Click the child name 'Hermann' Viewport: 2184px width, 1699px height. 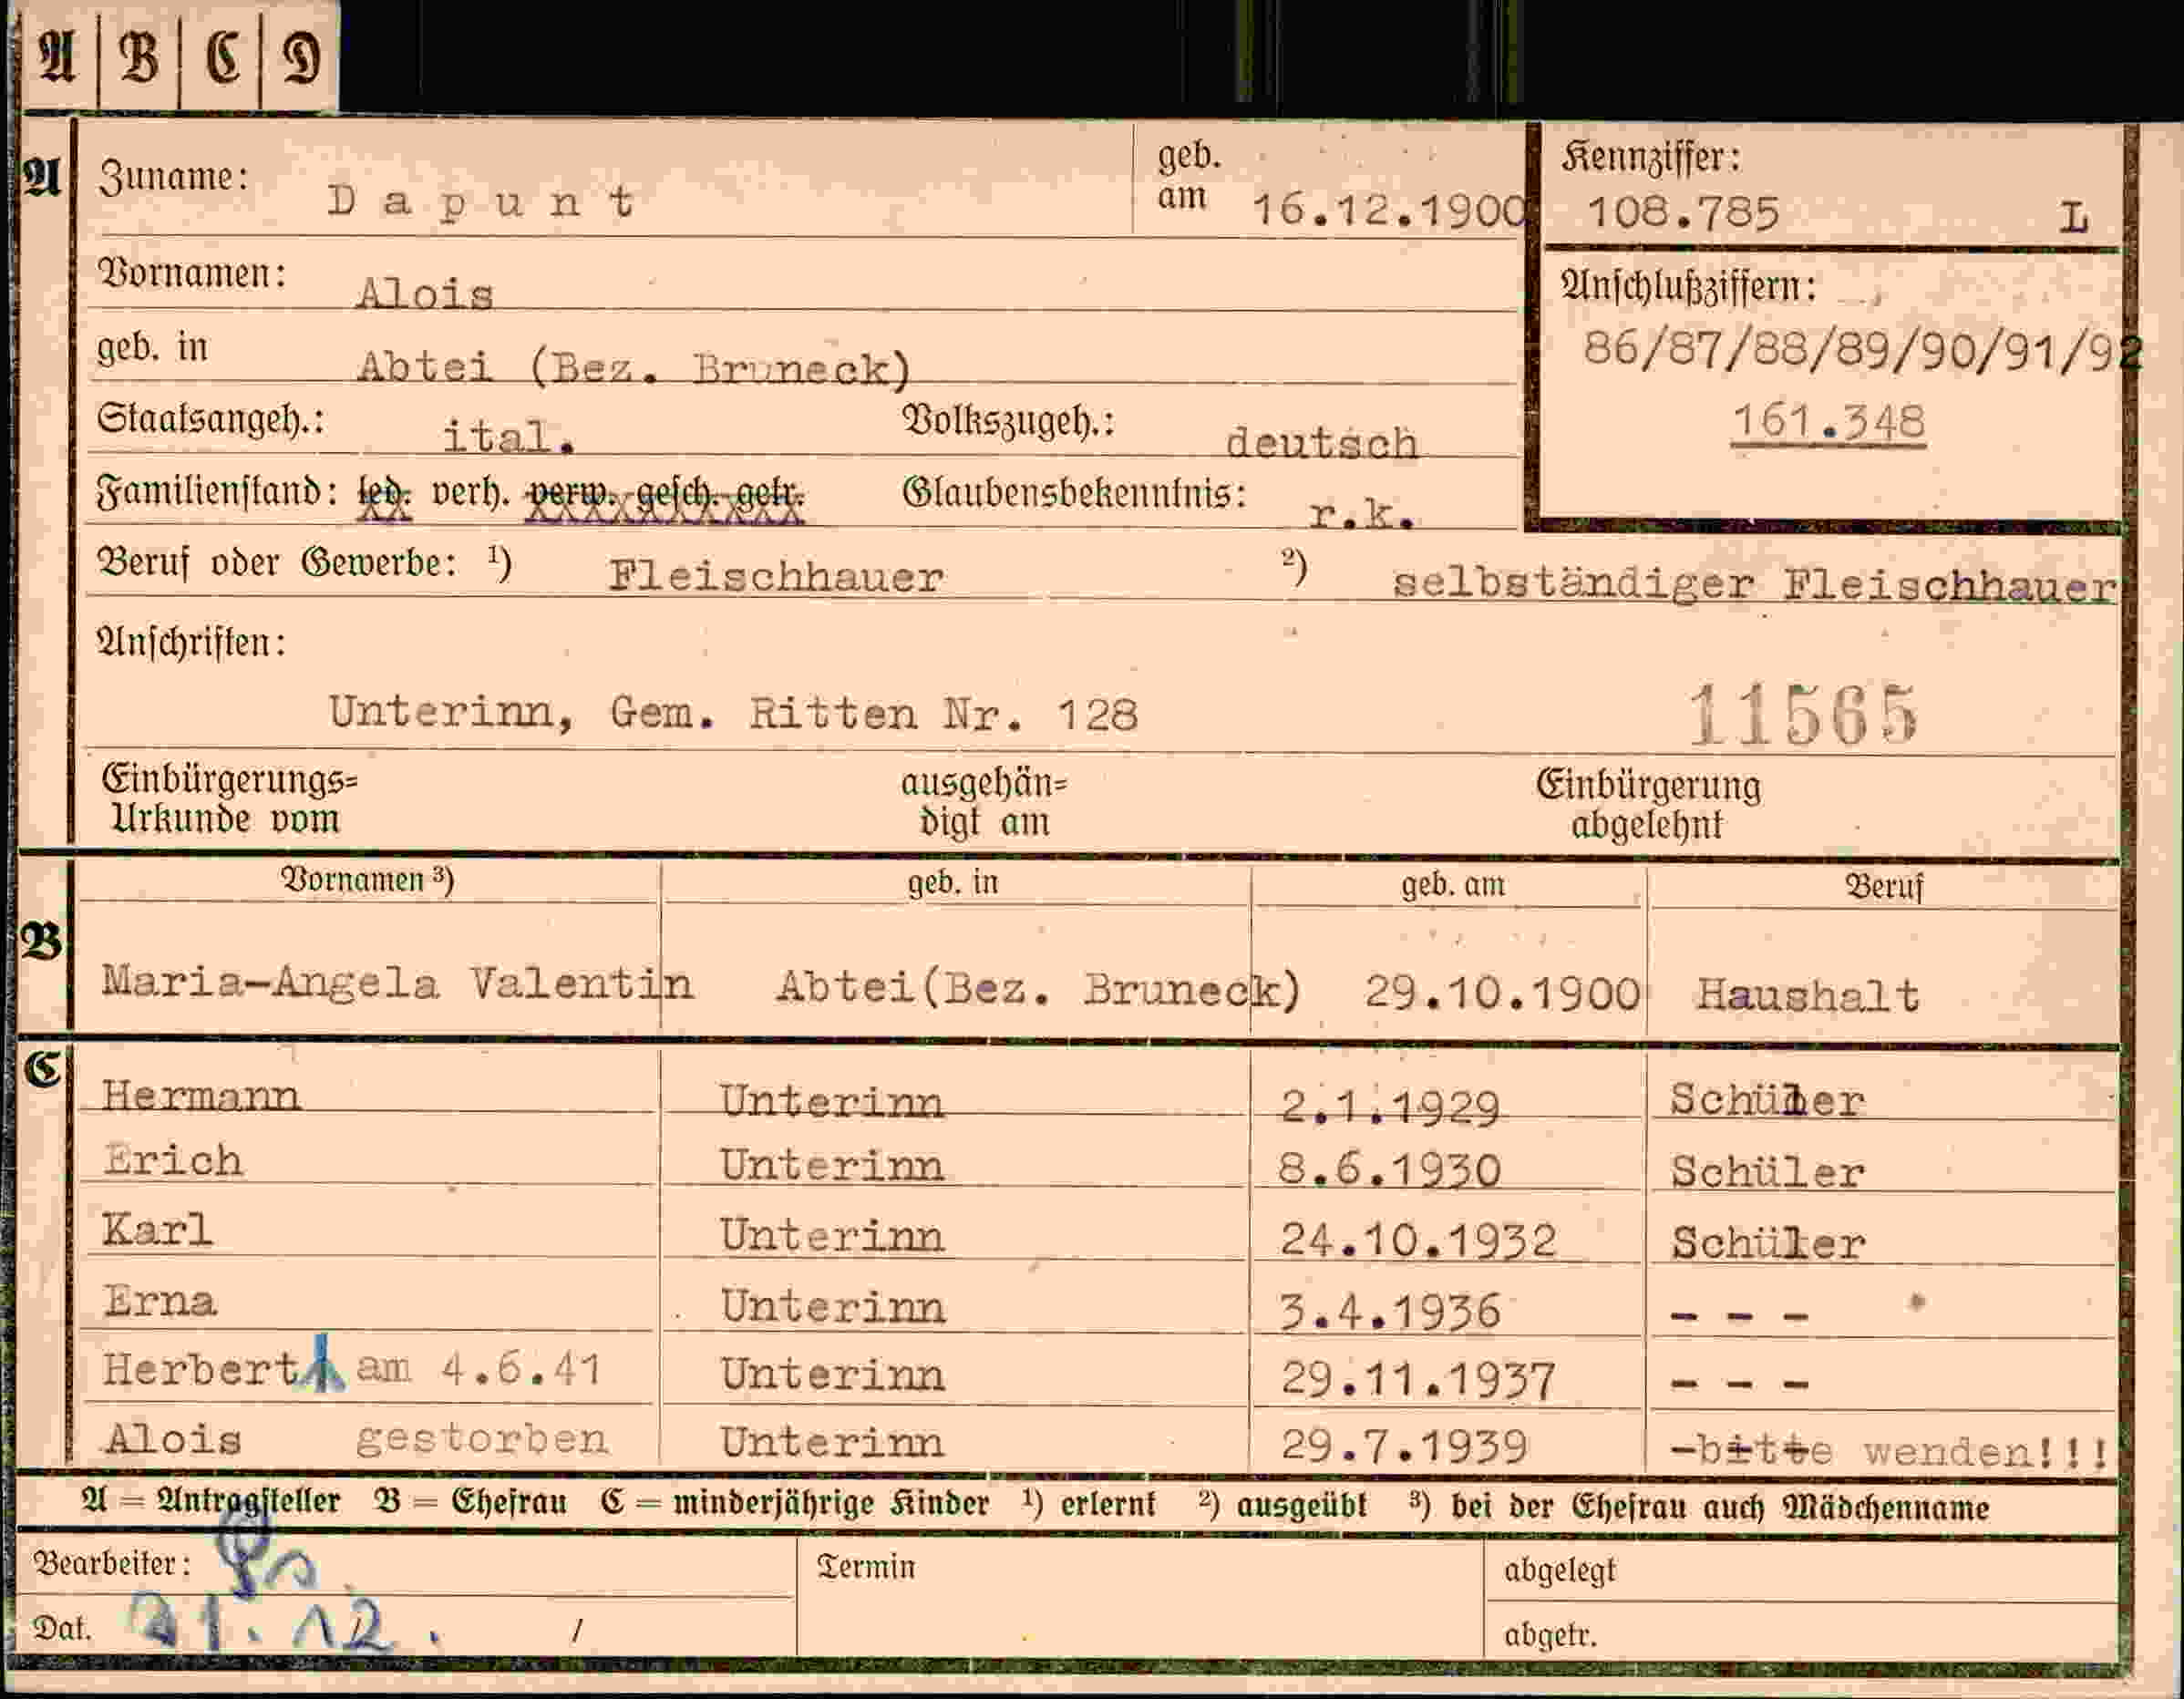[201, 1096]
